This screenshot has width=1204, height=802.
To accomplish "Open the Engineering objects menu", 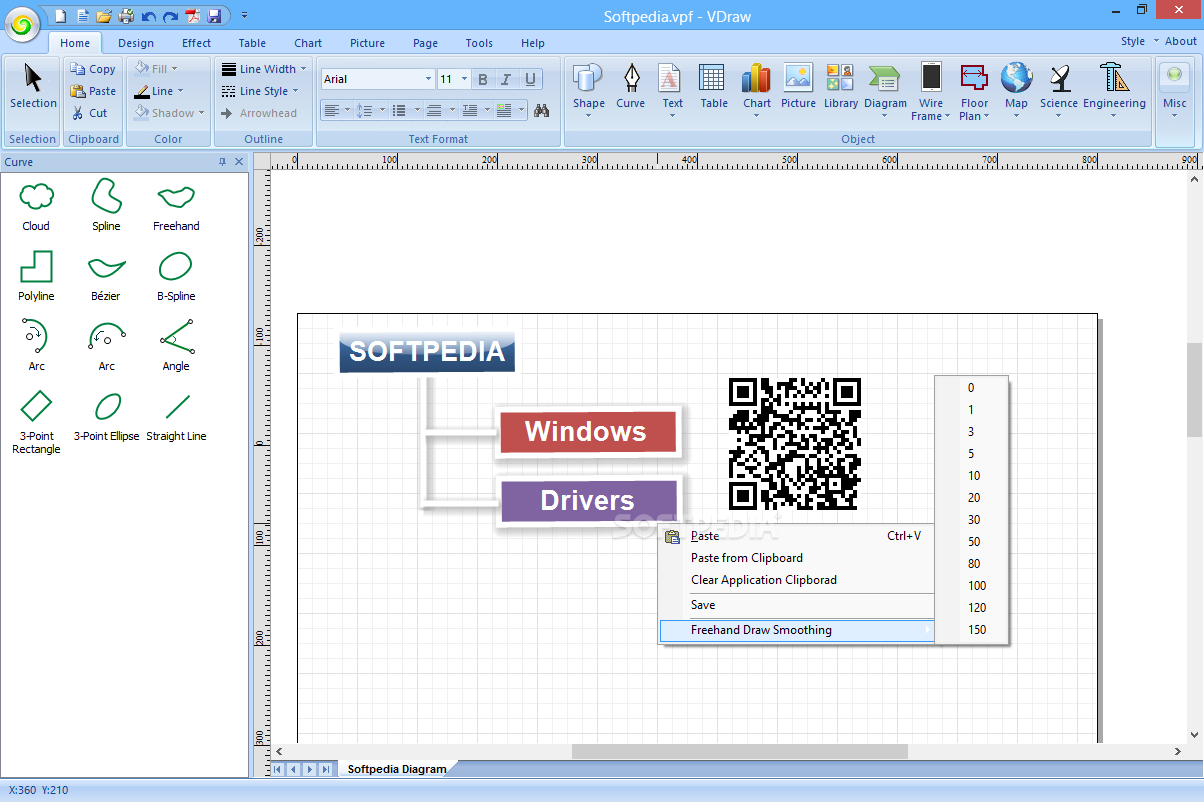I will point(1113,91).
